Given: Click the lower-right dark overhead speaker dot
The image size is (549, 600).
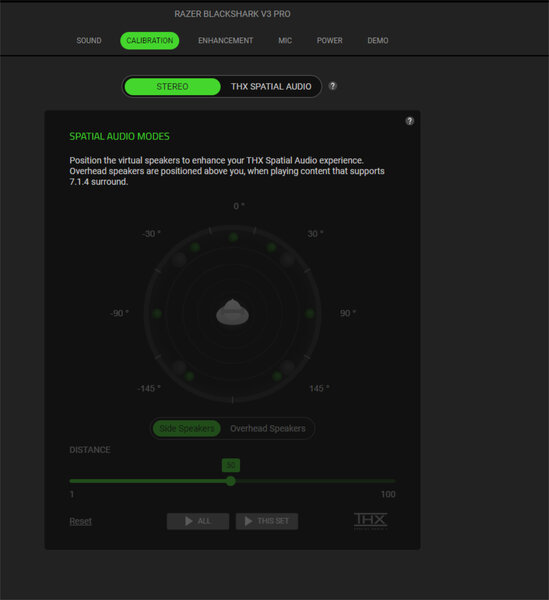Looking at the screenshot, I should pos(287,367).
